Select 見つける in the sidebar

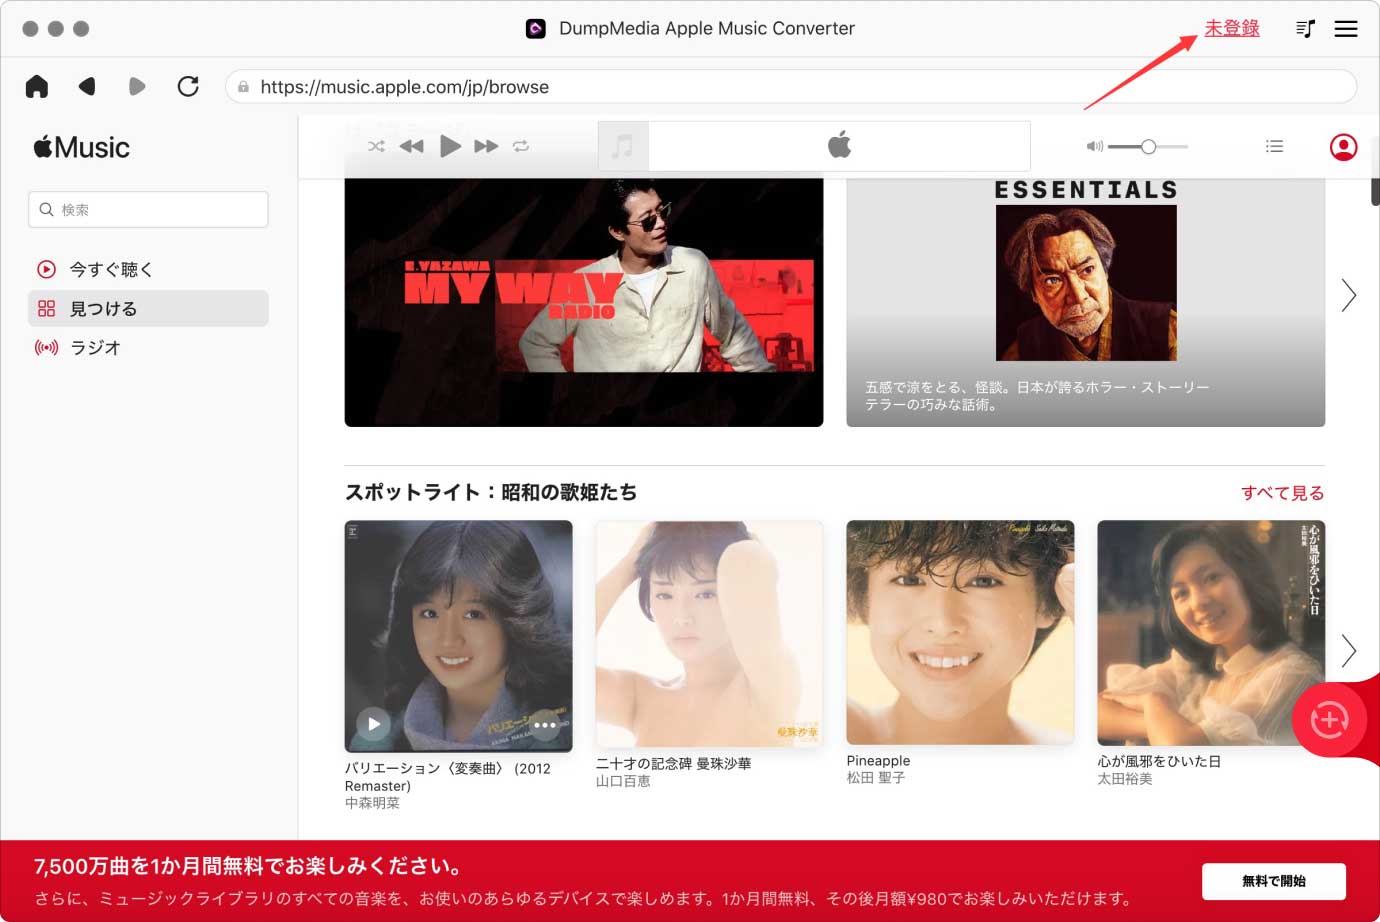point(148,309)
